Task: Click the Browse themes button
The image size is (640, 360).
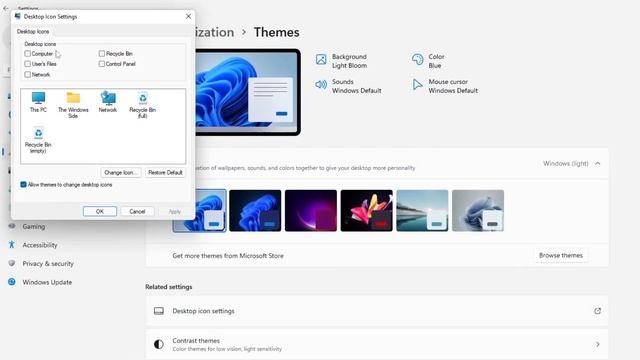Action: (561, 256)
